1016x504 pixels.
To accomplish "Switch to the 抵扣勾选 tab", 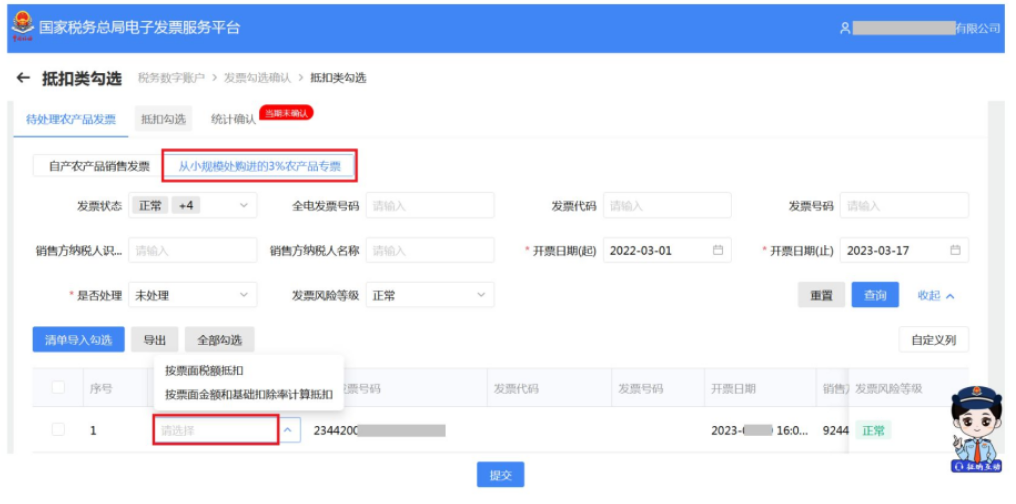I will click(x=163, y=119).
